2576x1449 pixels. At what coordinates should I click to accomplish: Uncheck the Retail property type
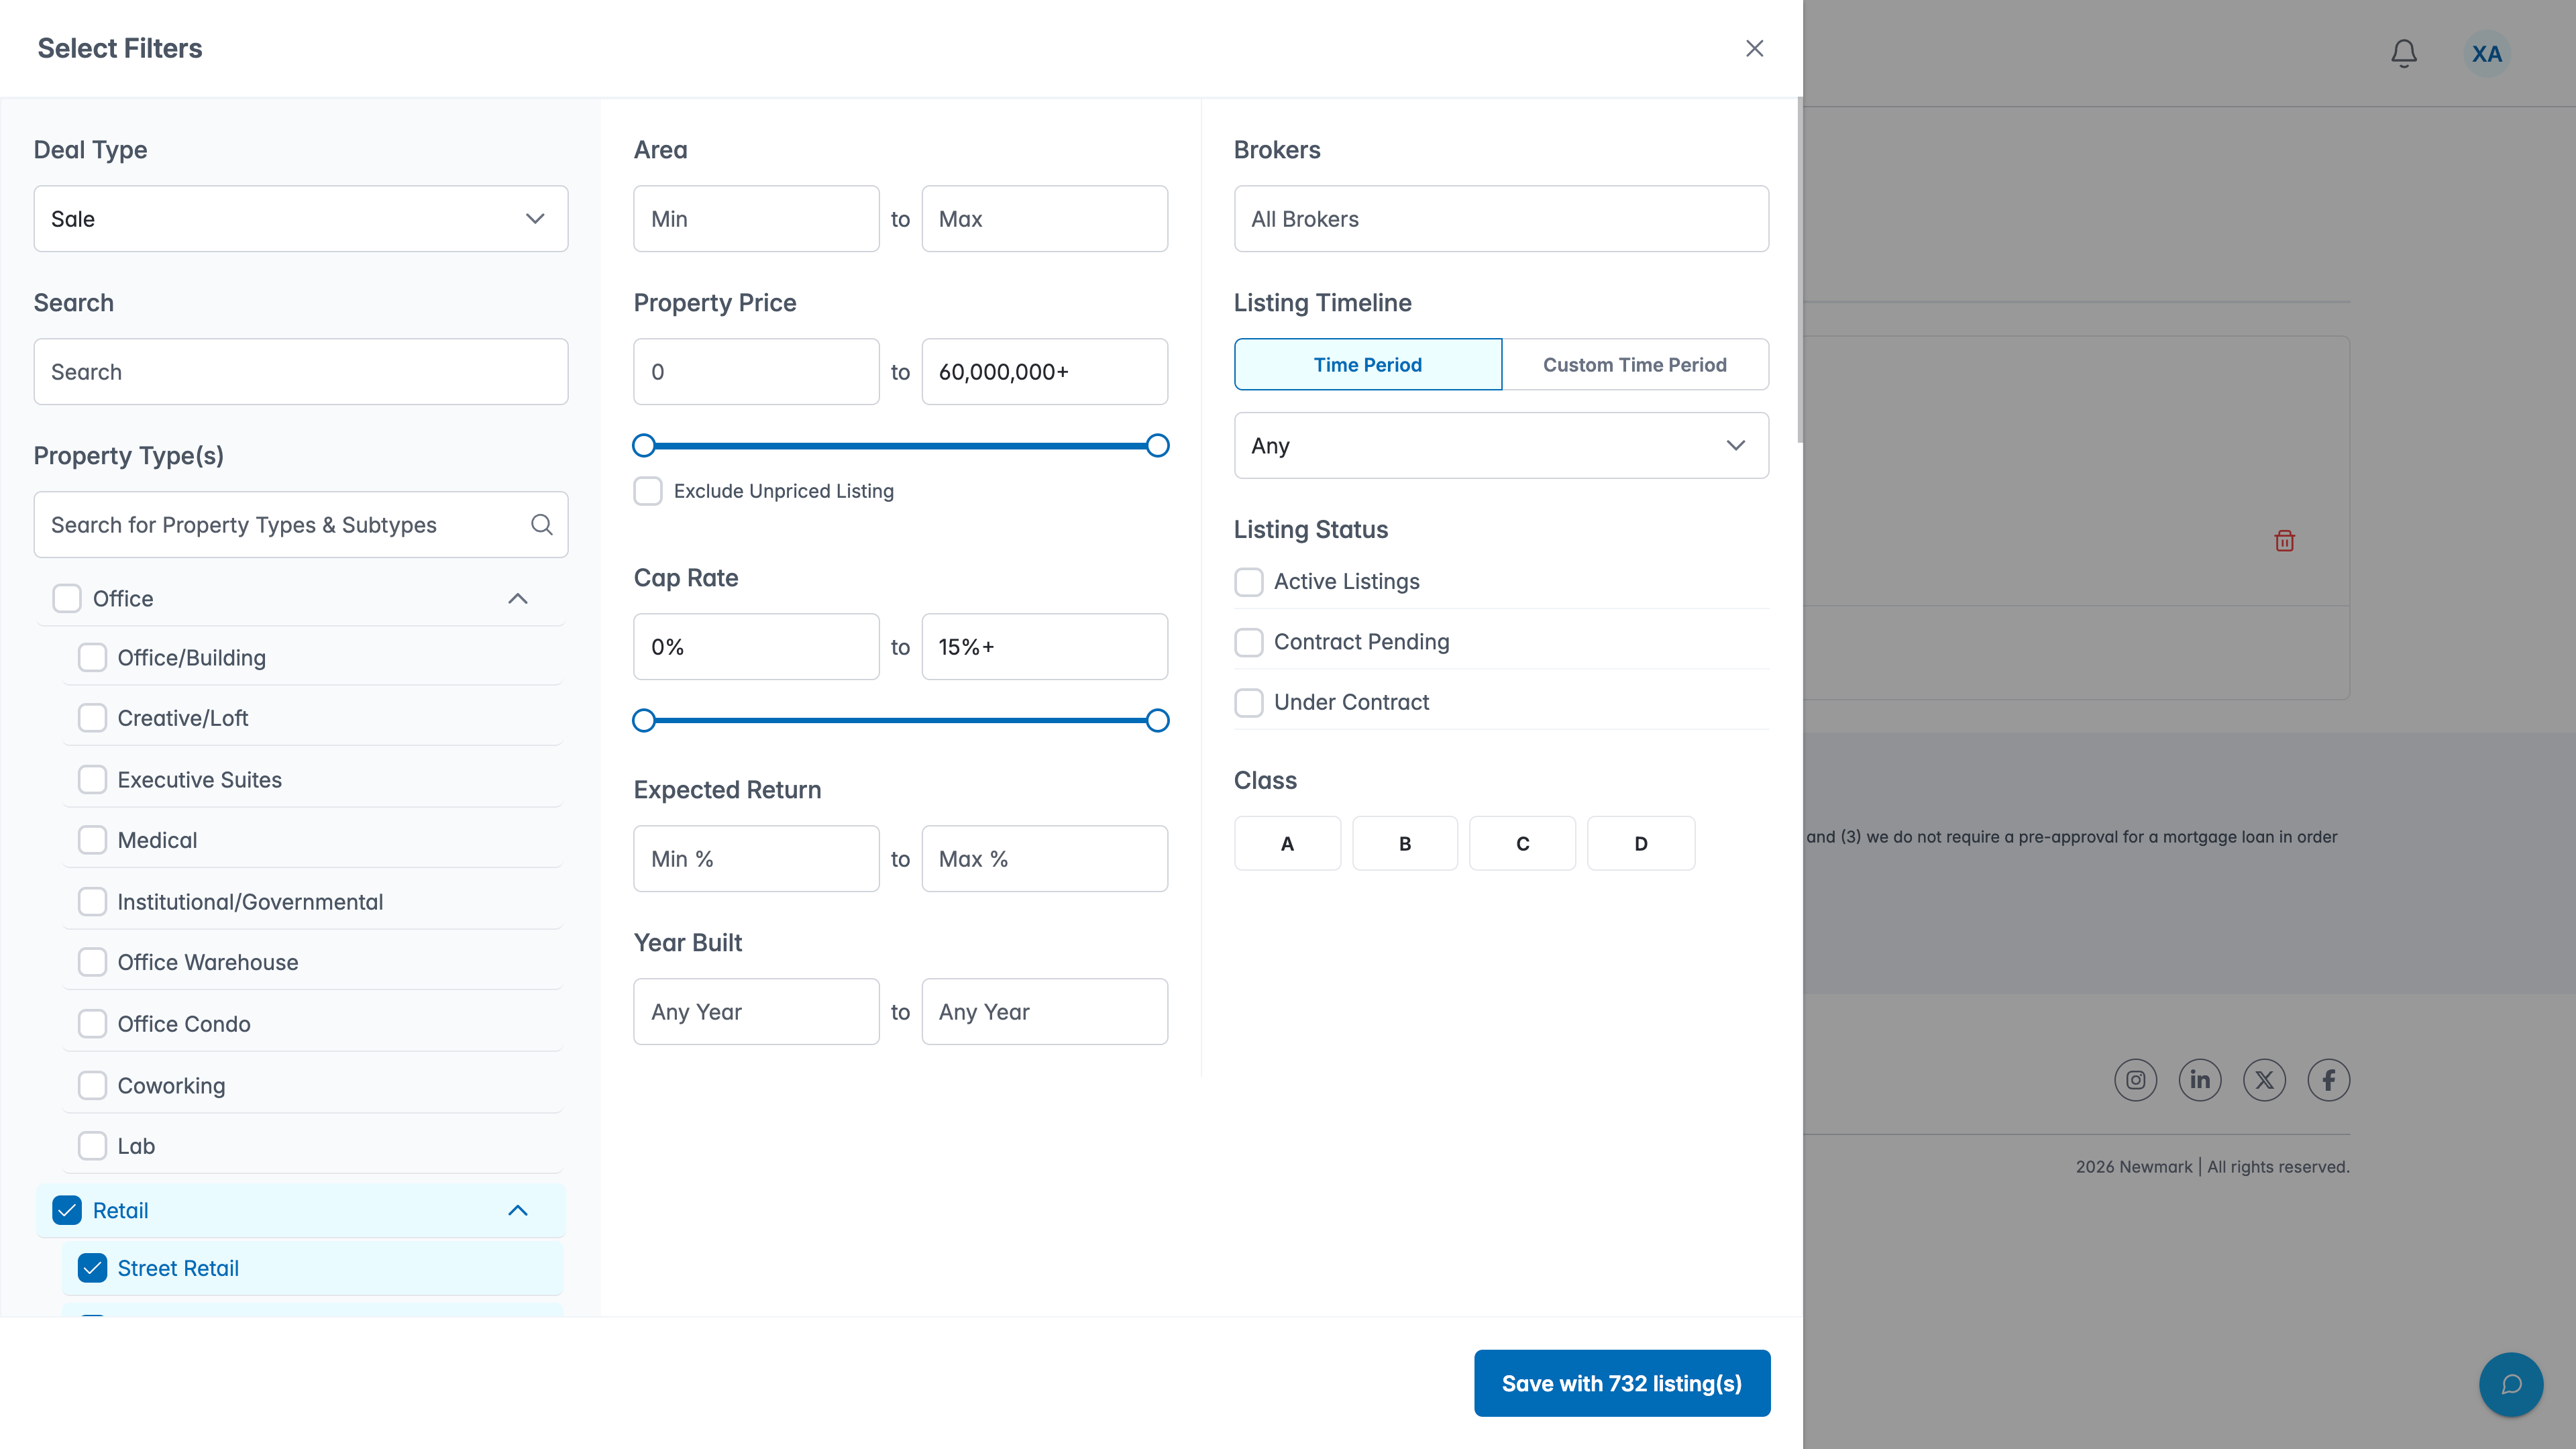pyautogui.click(x=67, y=1210)
